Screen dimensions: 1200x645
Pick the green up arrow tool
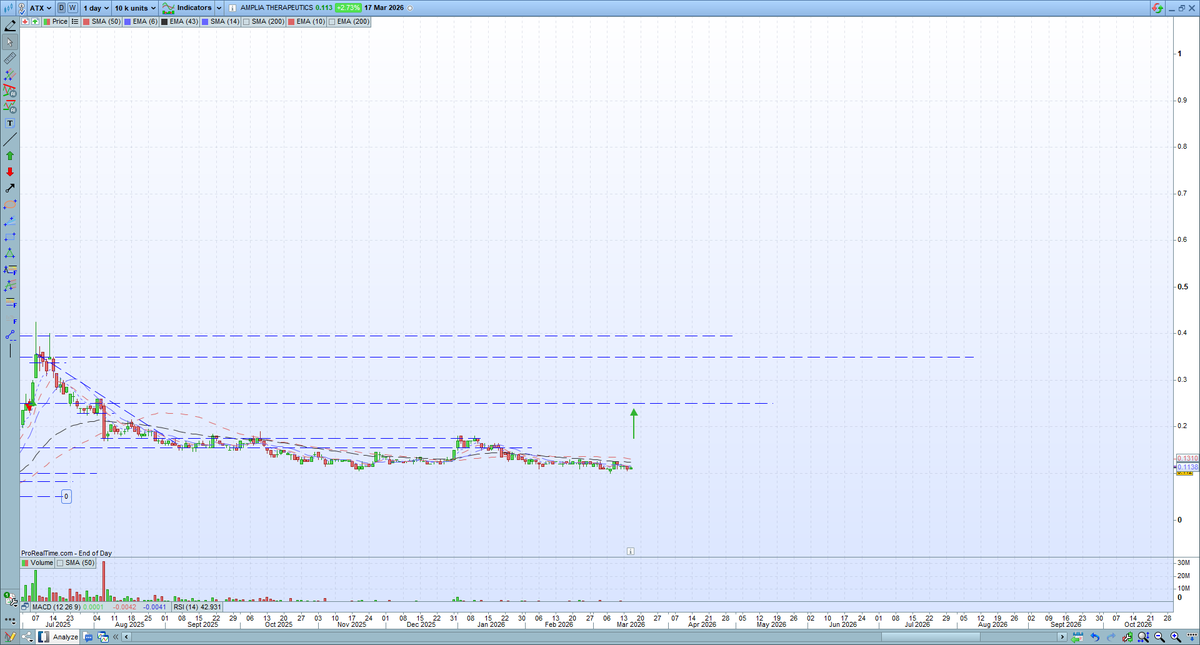(10, 155)
